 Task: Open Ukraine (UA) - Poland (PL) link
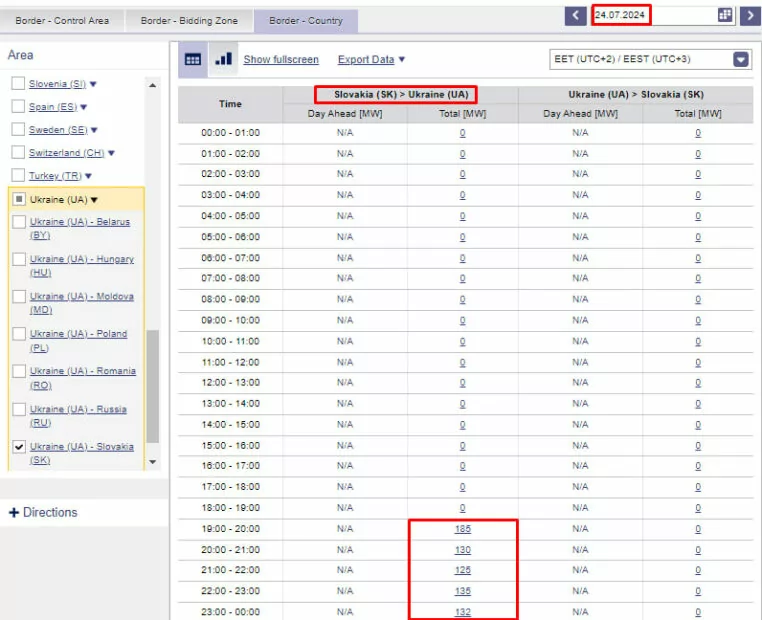tap(78, 341)
